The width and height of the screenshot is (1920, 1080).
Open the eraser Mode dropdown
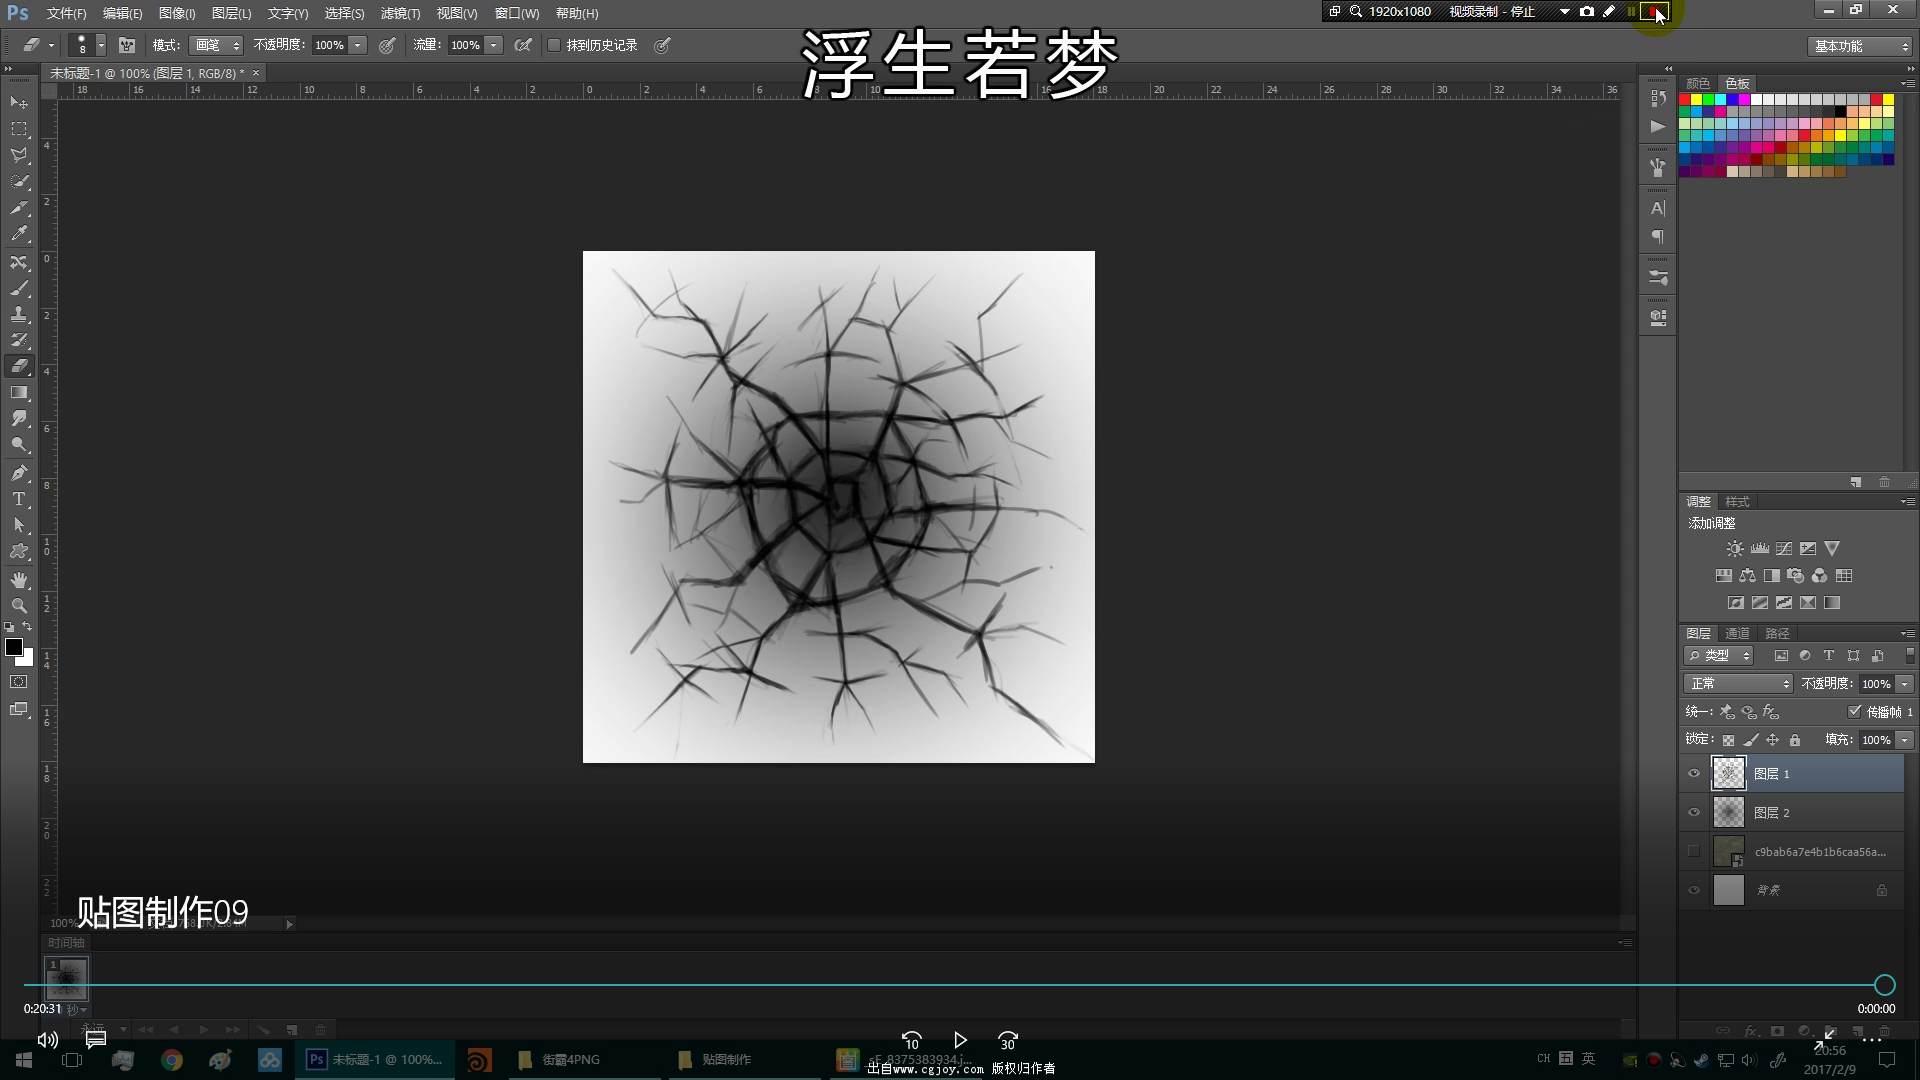(x=216, y=45)
